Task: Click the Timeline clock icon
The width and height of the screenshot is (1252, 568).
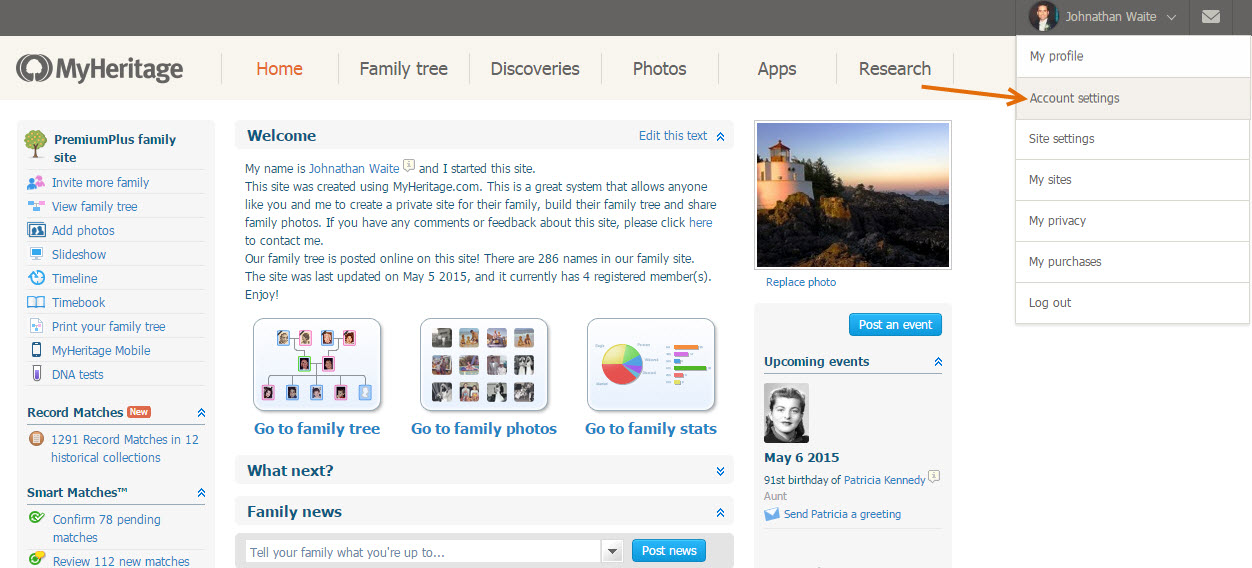Action: 36,278
